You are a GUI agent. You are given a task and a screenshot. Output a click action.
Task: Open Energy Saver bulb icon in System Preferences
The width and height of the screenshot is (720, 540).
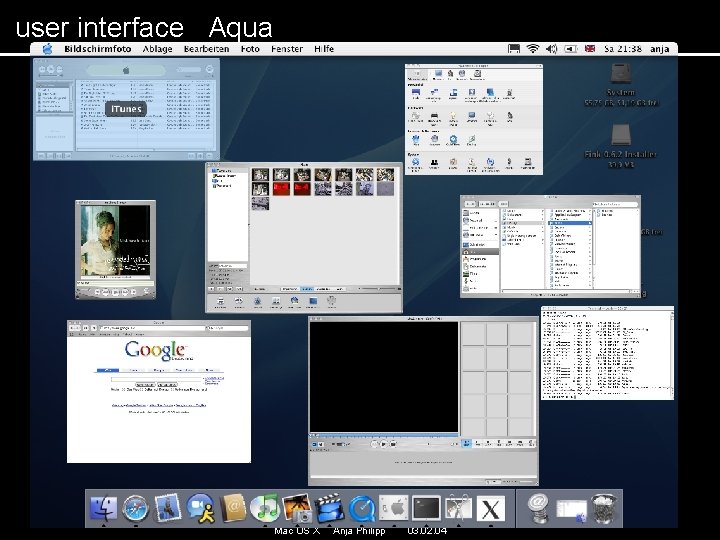[453, 118]
